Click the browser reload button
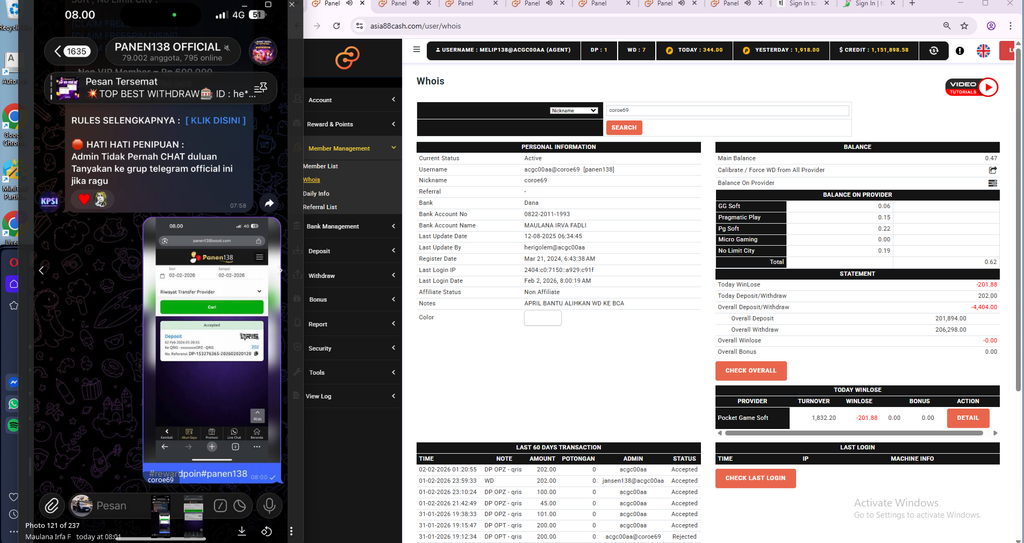The width and height of the screenshot is (1024, 543). [x=336, y=26]
